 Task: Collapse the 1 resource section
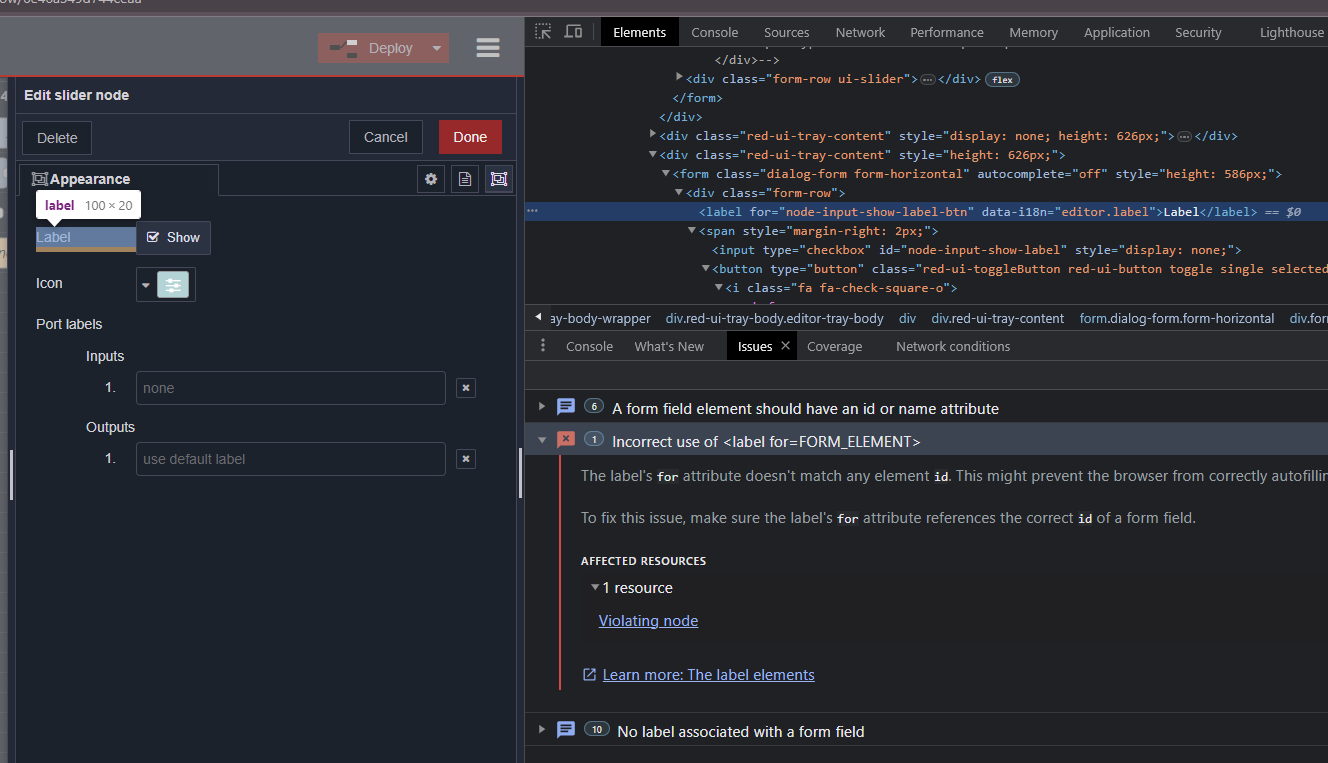coord(595,588)
